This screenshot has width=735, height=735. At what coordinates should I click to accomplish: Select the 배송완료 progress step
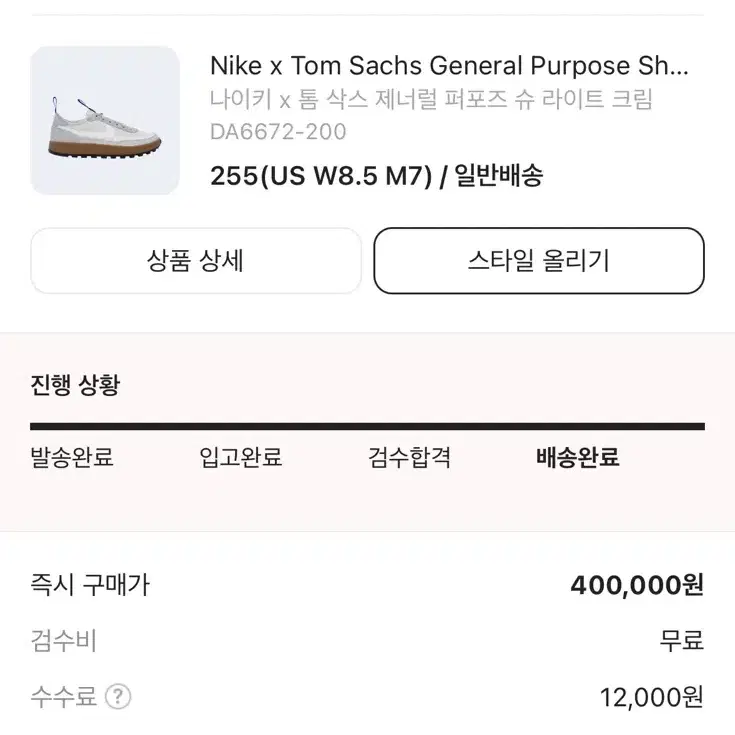coord(578,457)
